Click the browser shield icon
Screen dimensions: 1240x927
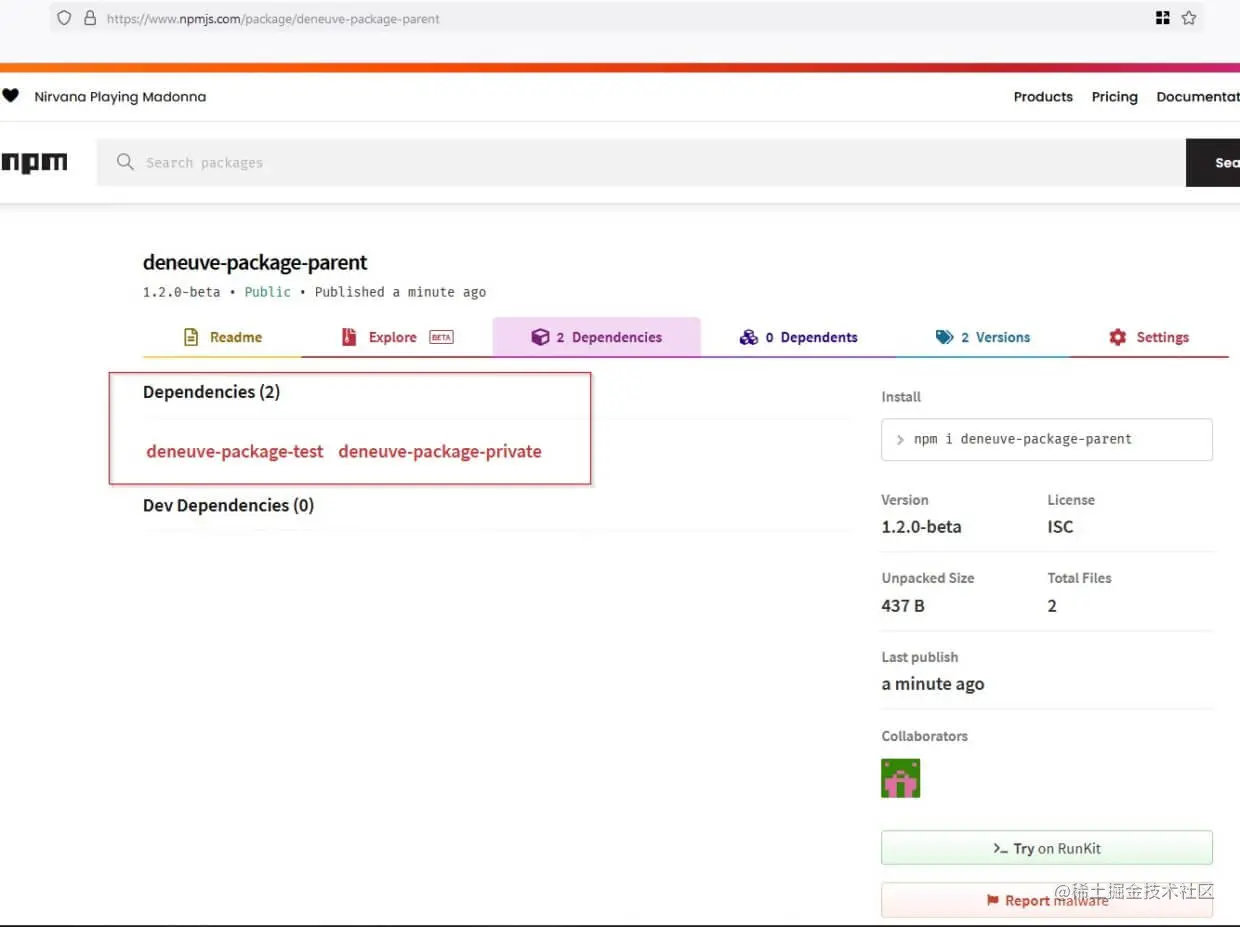tap(64, 17)
